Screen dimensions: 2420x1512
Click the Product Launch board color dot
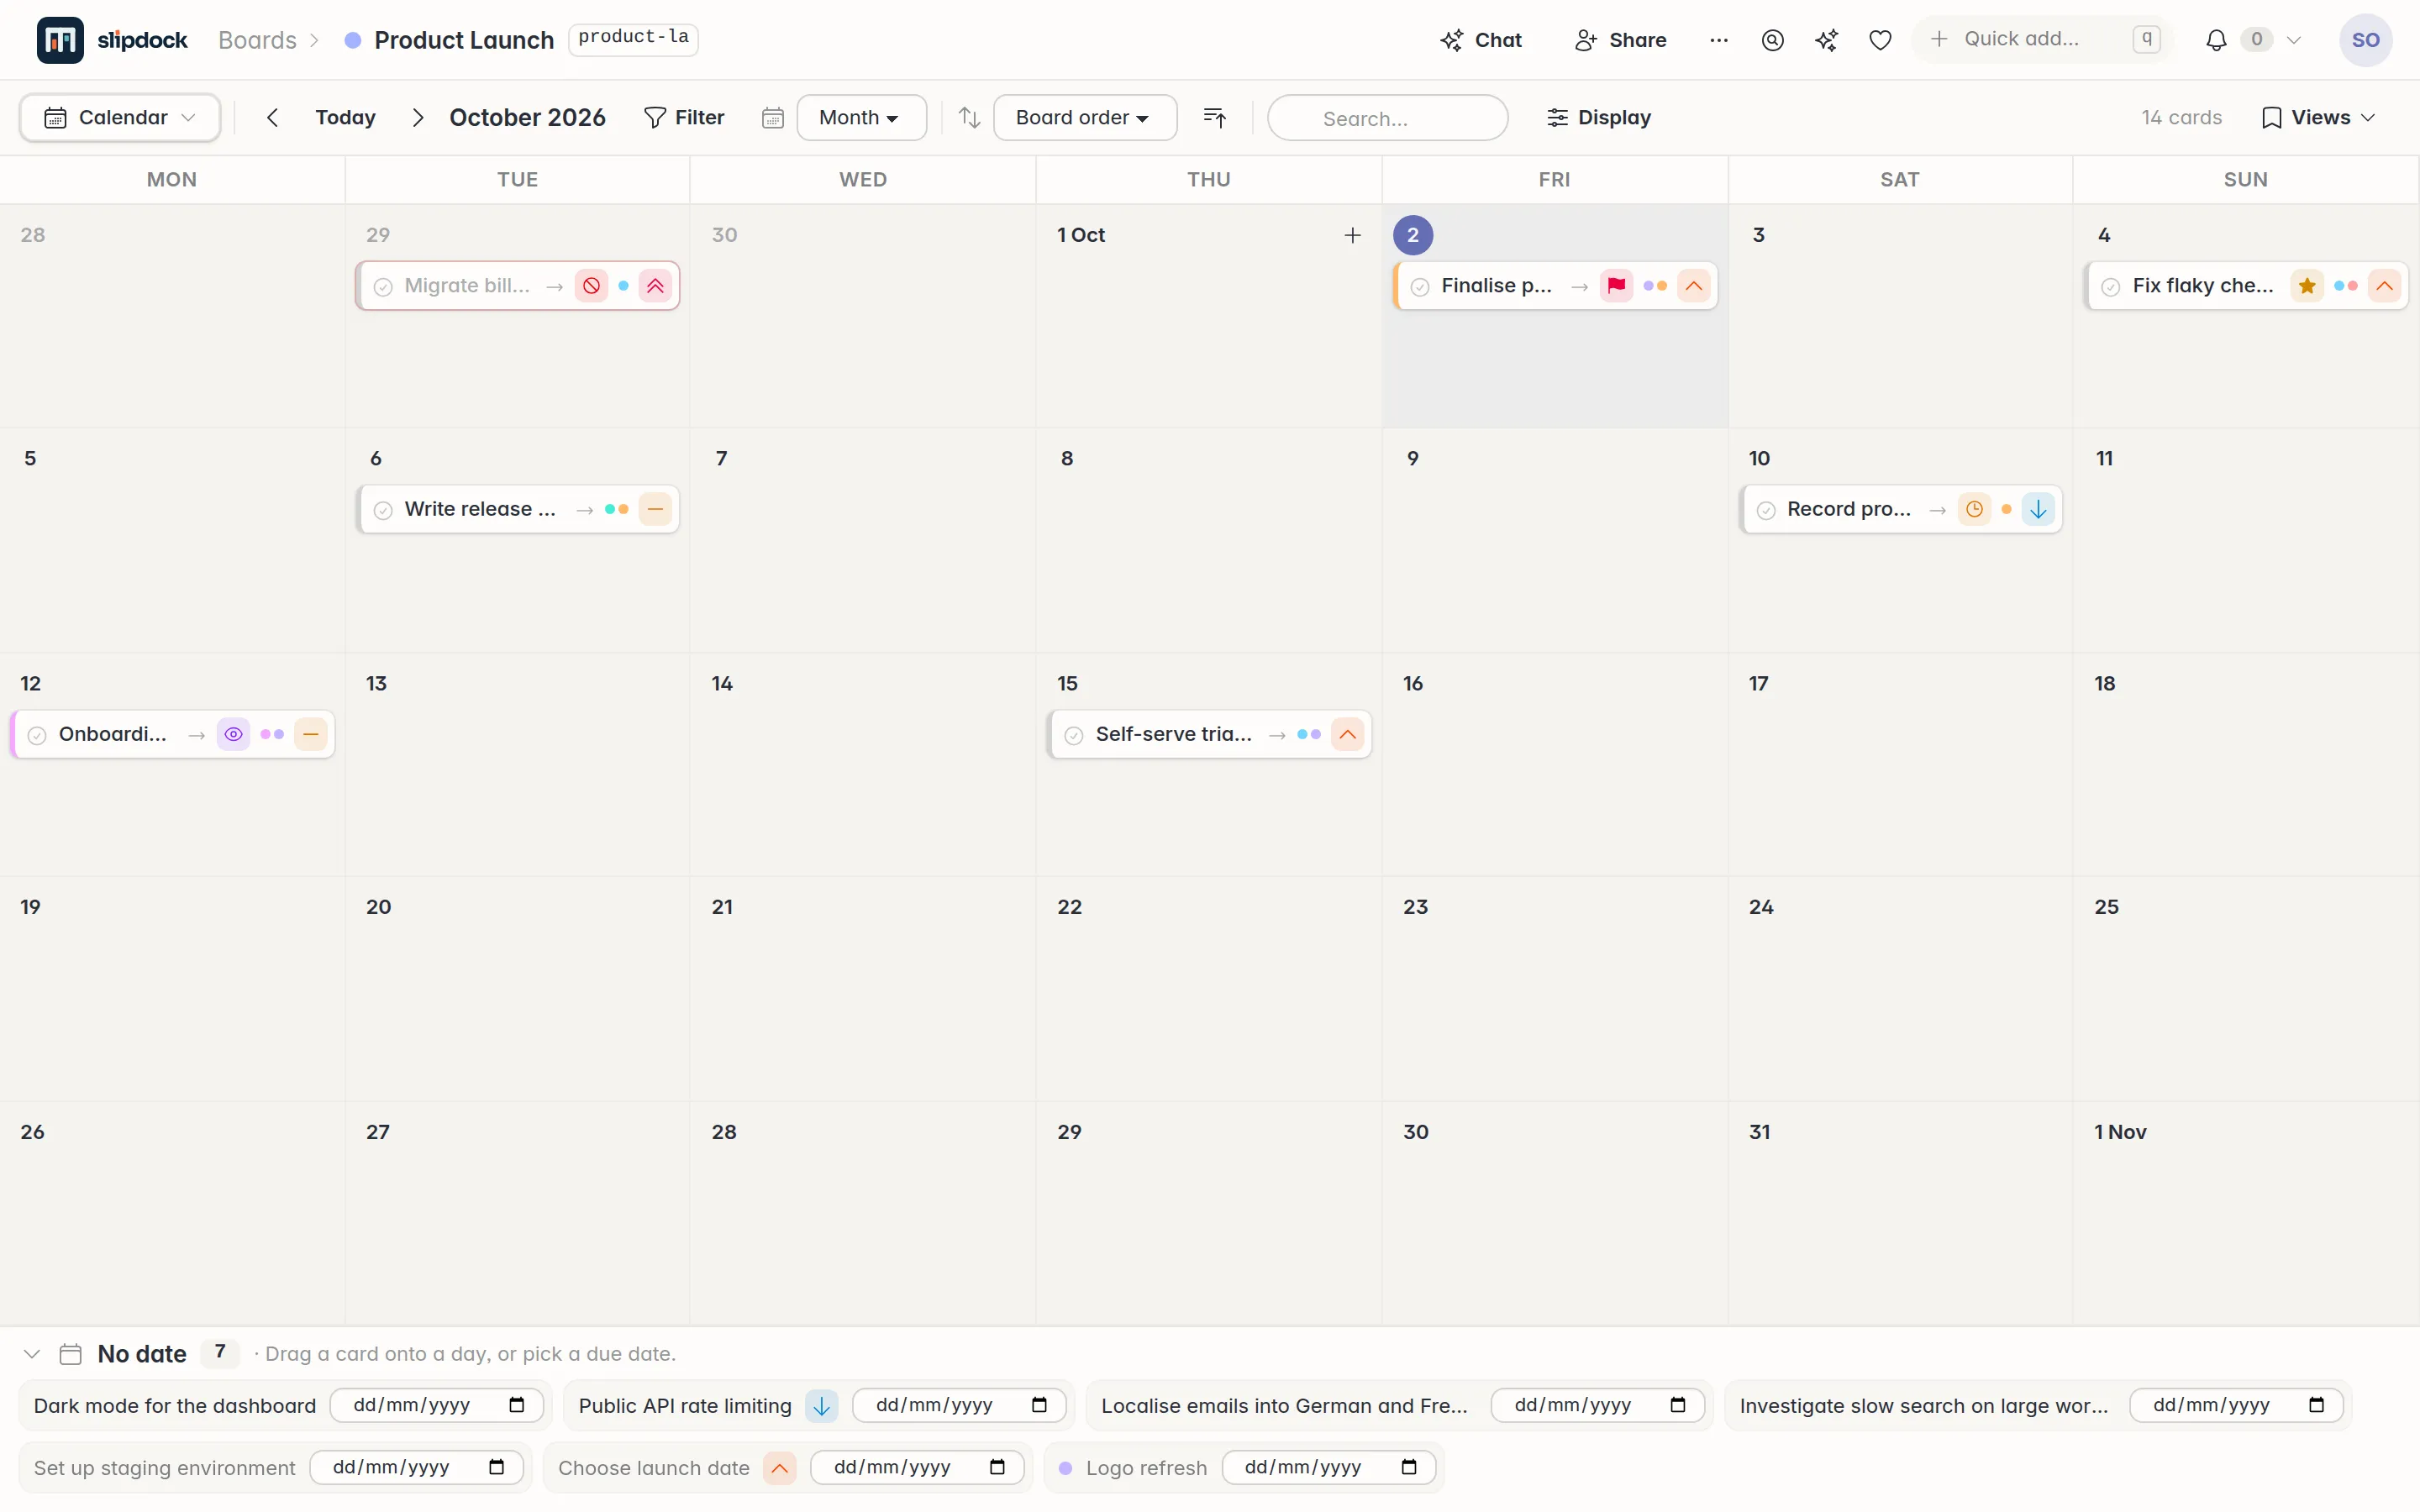click(352, 40)
